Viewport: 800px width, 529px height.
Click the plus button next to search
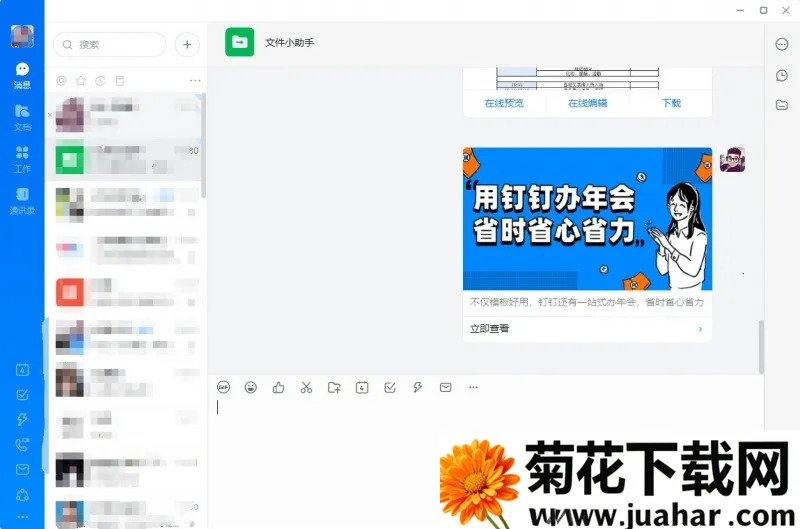point(187,45)
